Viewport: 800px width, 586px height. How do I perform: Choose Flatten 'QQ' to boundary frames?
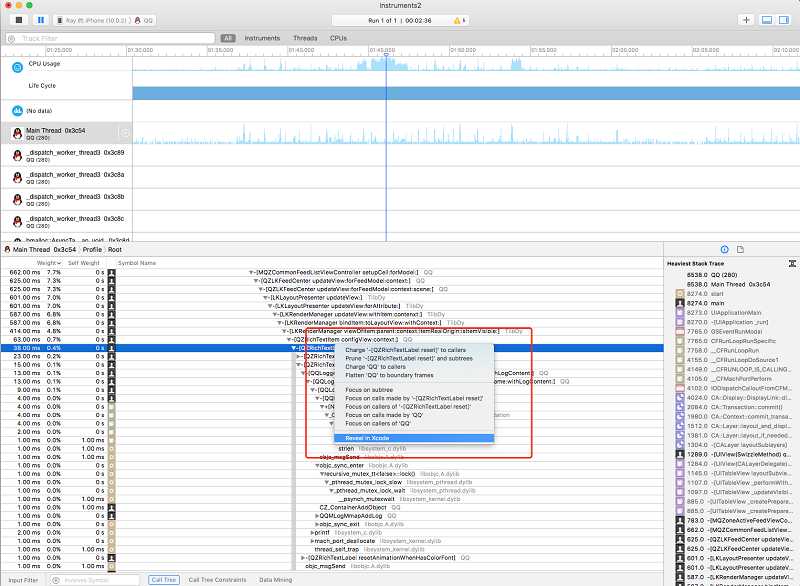pos(414,375)
